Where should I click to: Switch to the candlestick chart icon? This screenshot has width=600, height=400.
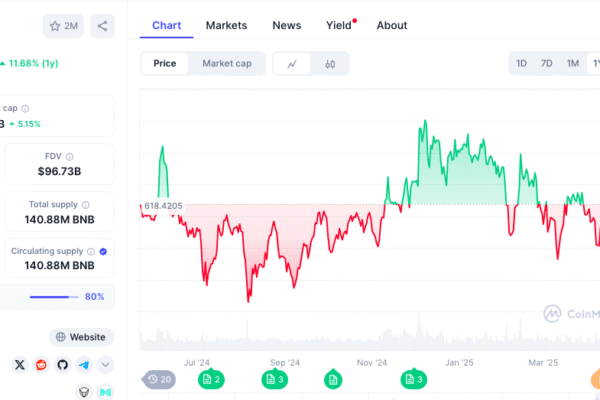[330, 64]
